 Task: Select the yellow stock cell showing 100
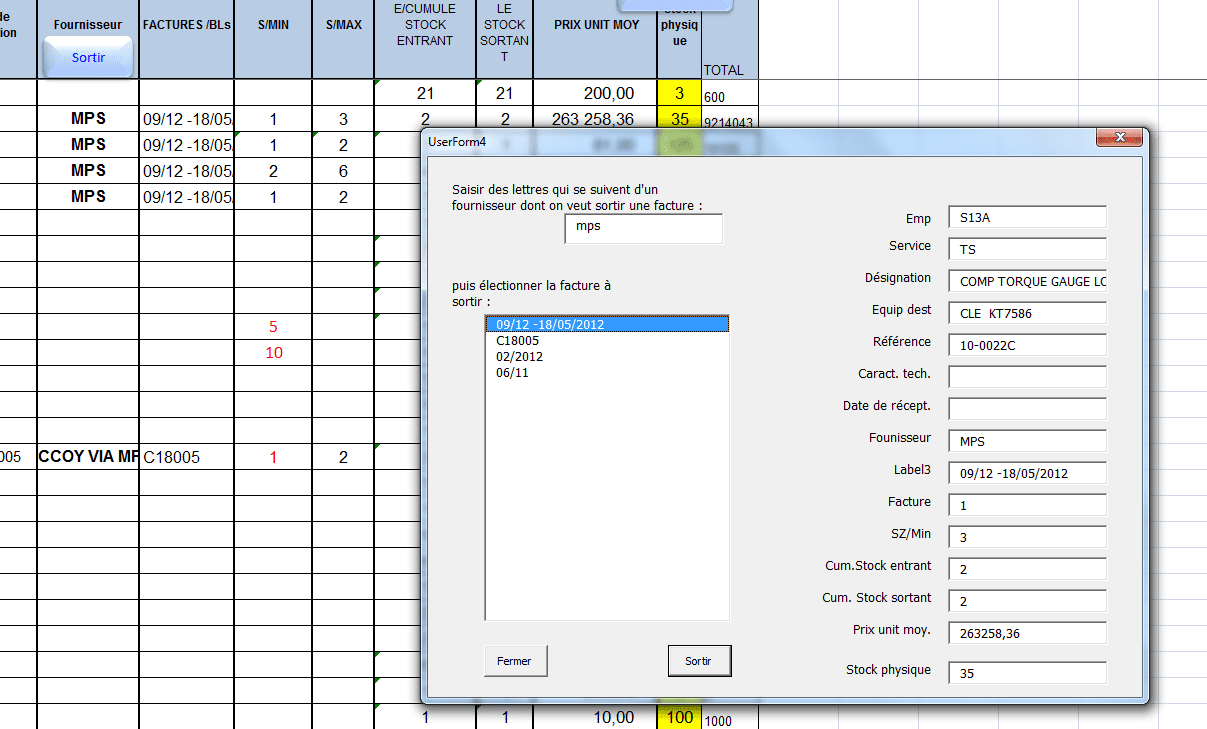point(679,717)
